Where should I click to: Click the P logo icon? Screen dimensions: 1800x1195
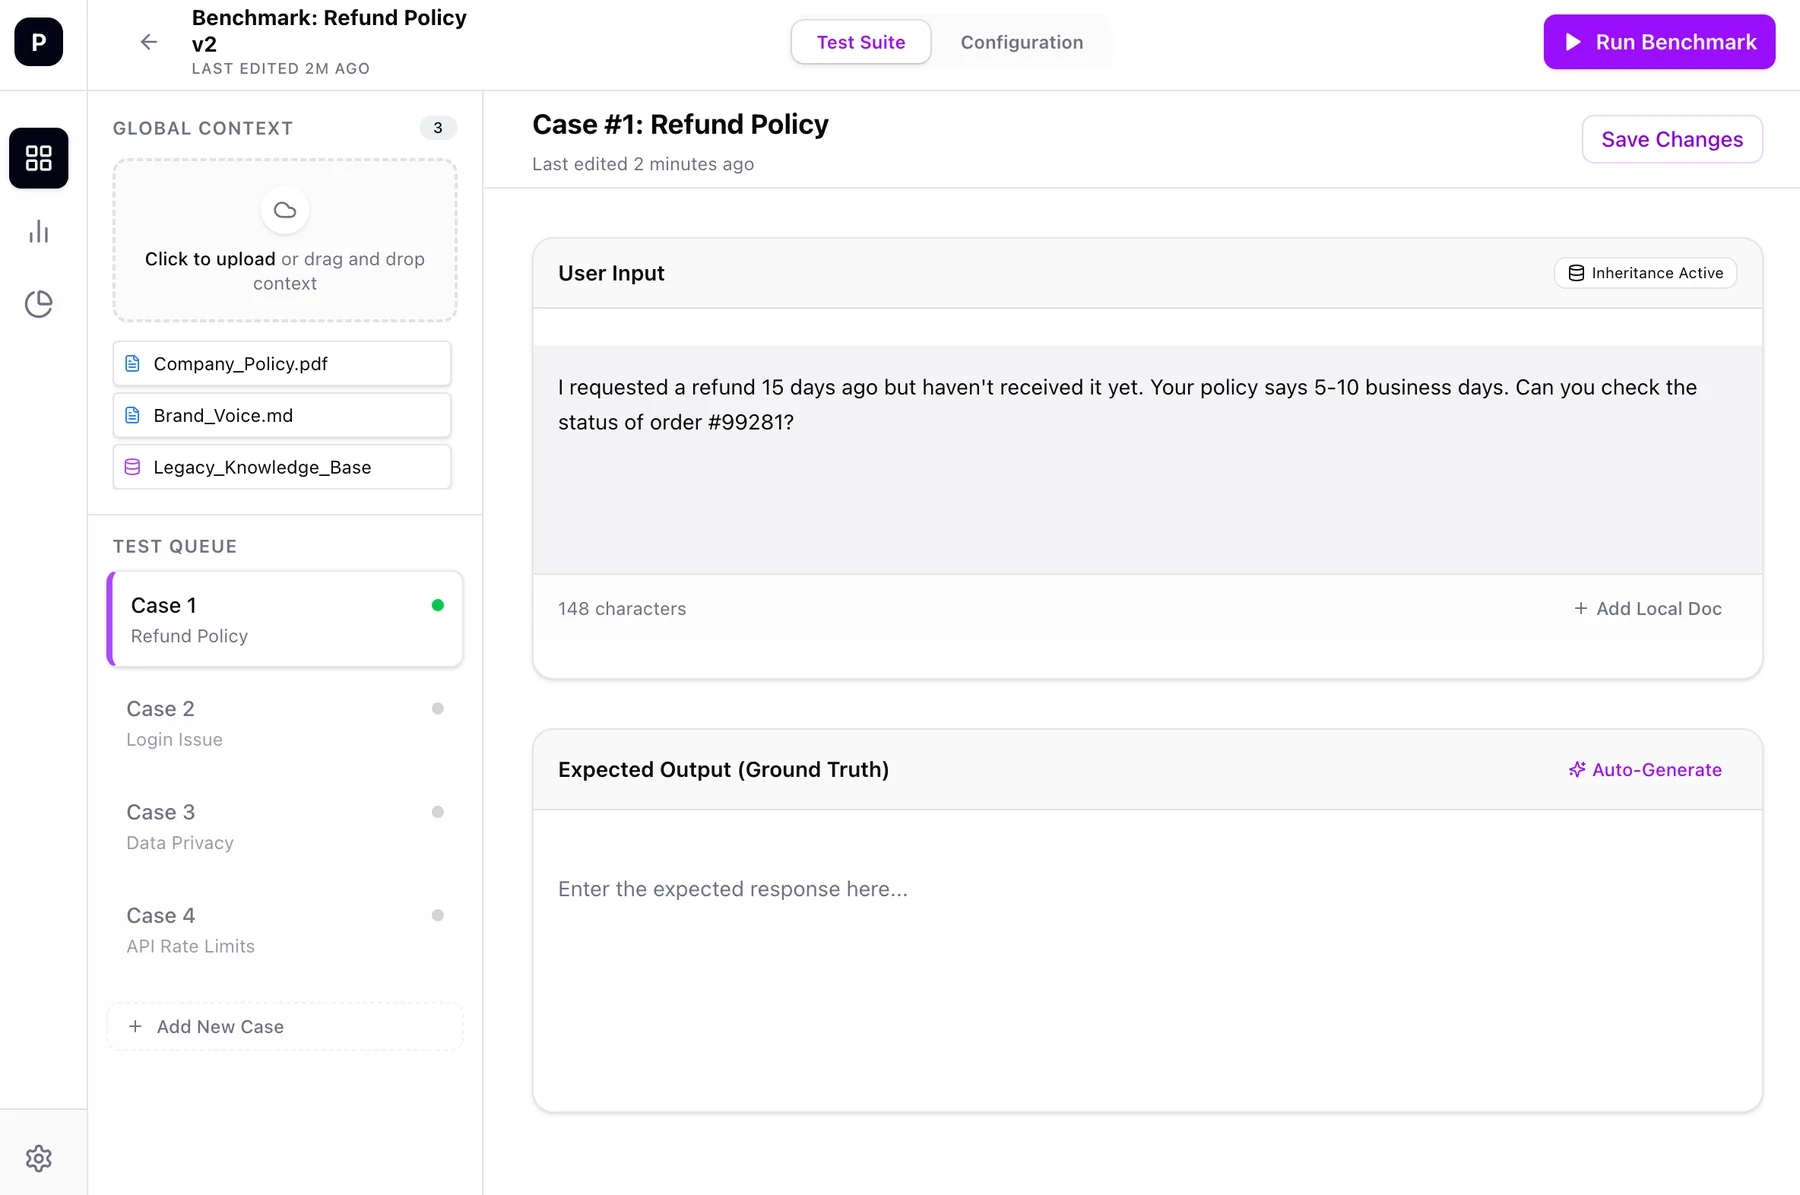point(39,42)
